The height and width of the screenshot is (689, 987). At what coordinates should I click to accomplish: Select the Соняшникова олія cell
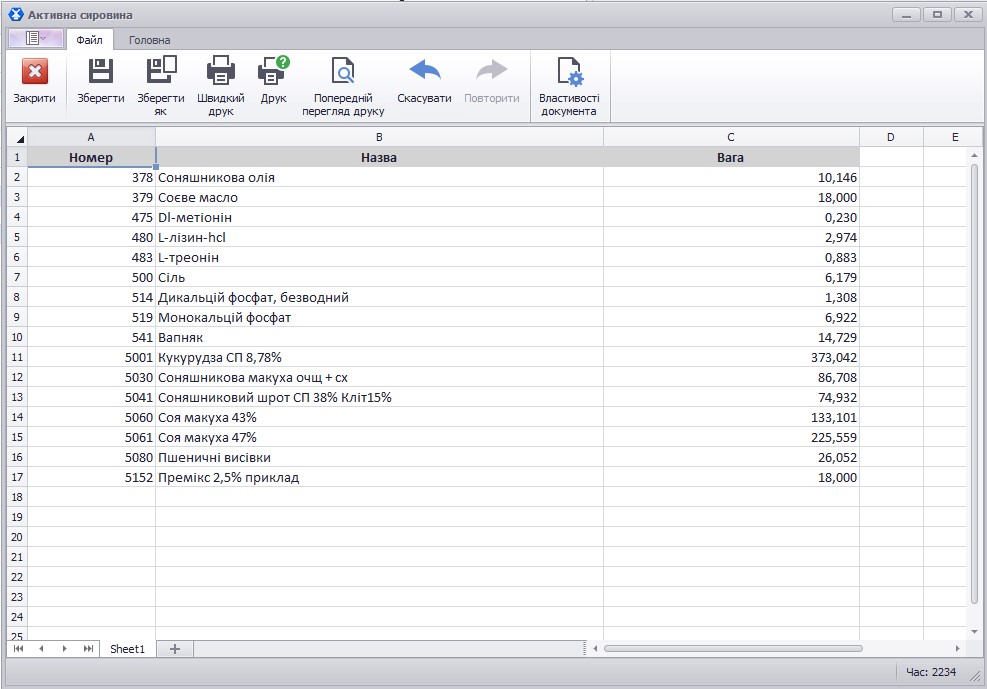[379, 177]
